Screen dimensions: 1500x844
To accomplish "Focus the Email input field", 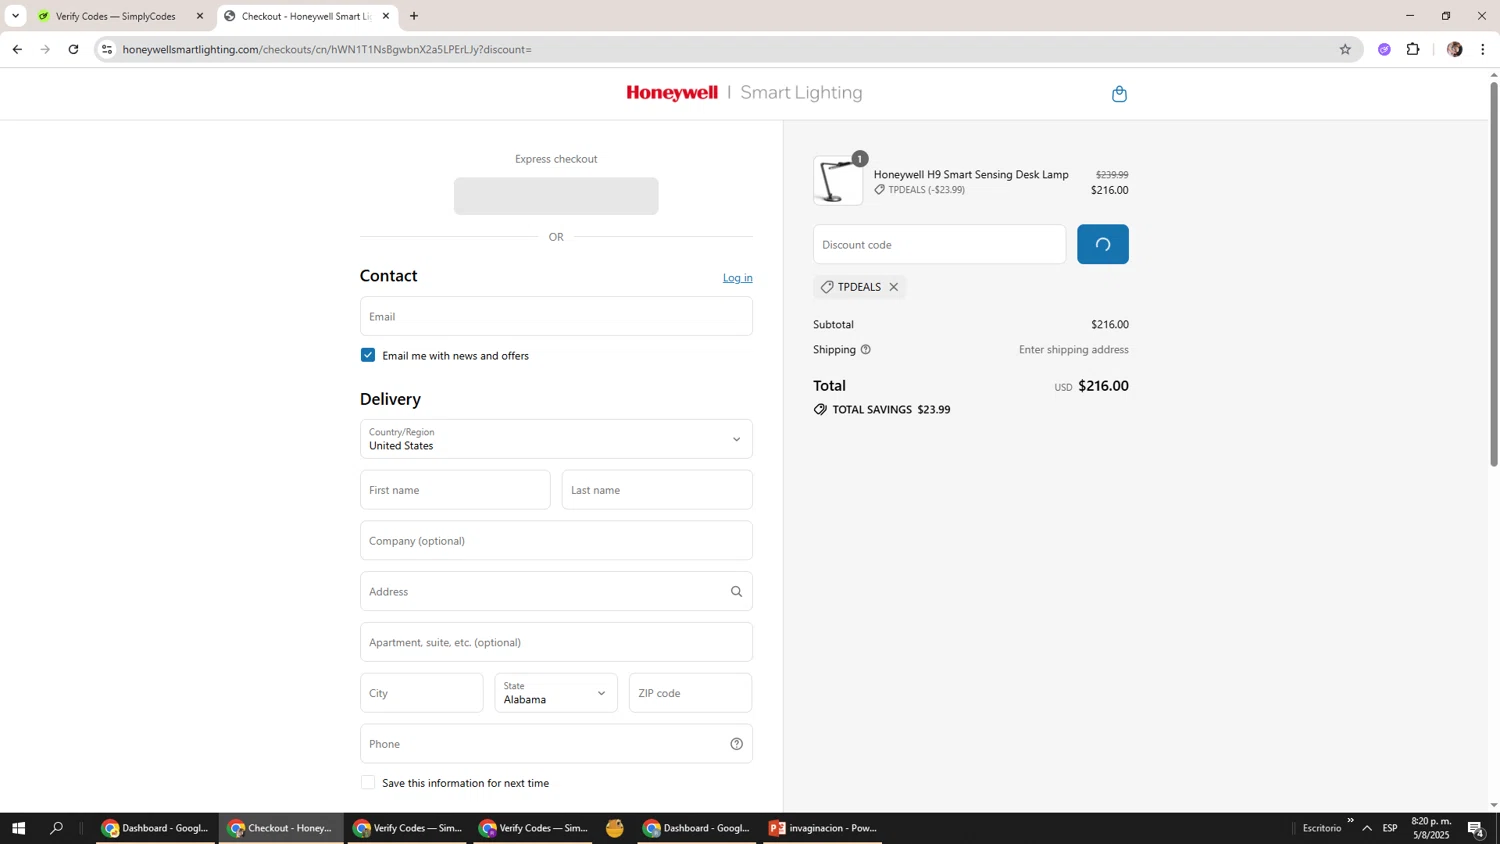I will [556, 316].
